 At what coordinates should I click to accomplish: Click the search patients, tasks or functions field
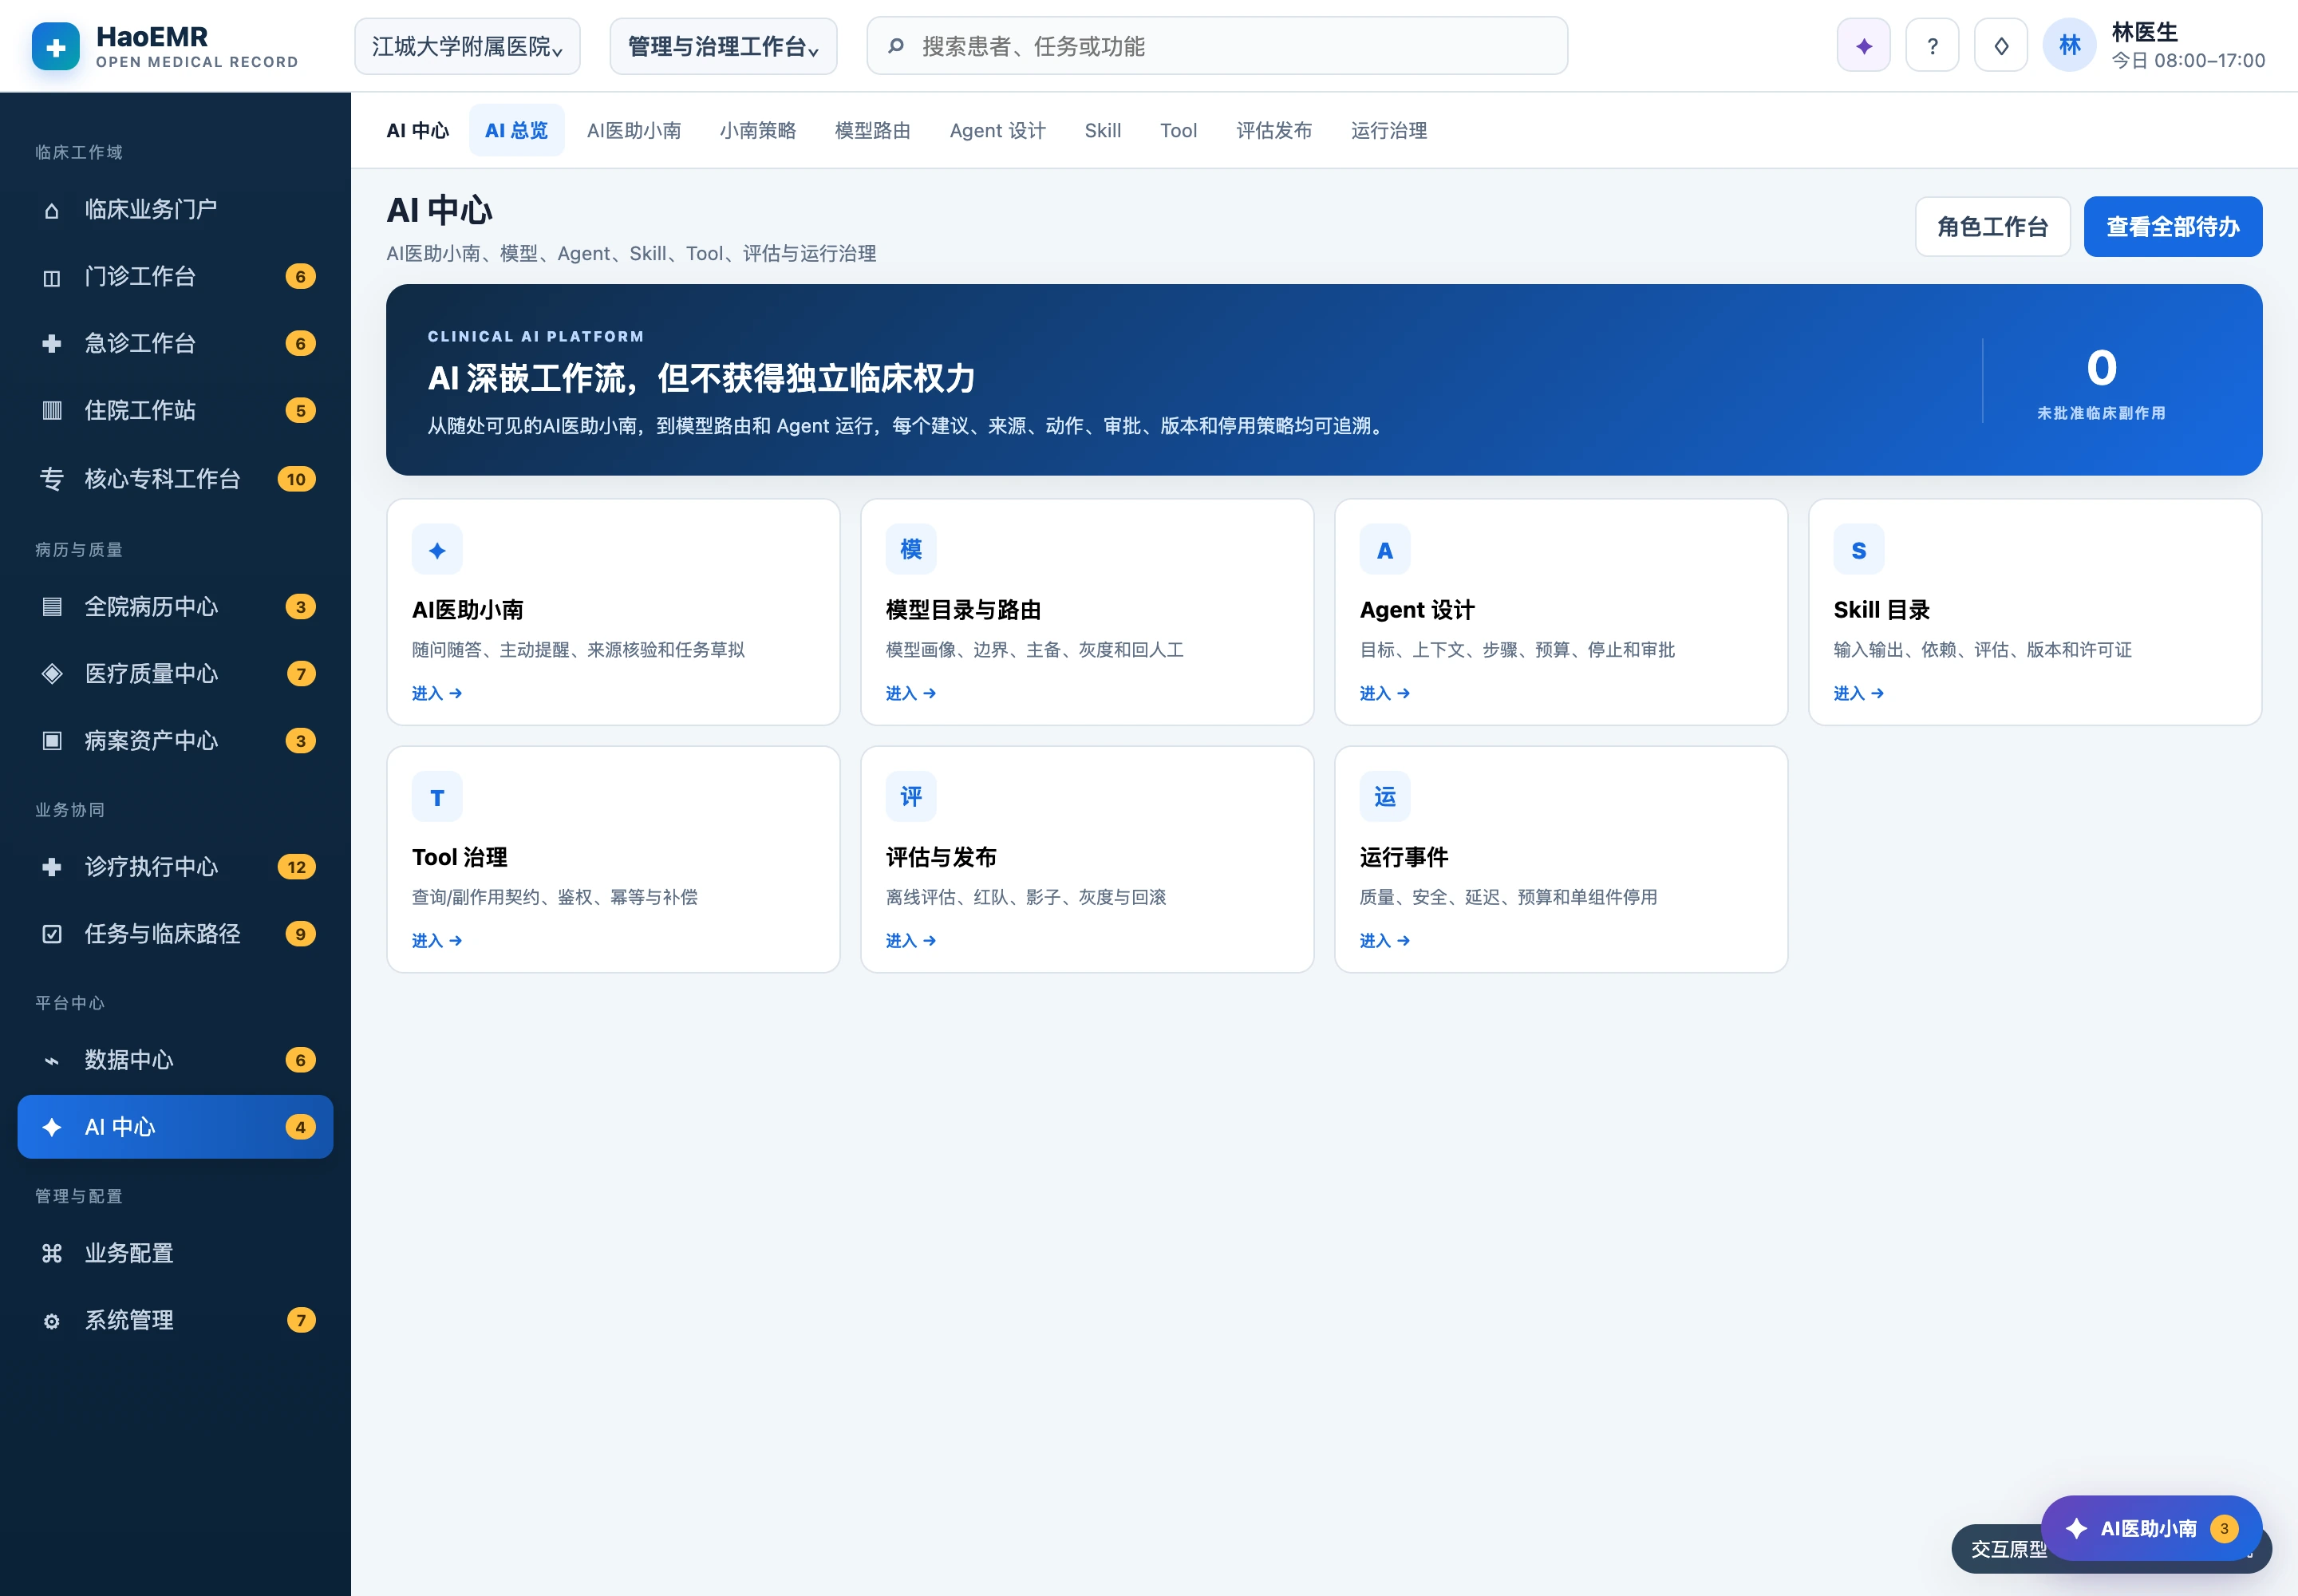pyautogui.click(x=1217, y=46)
